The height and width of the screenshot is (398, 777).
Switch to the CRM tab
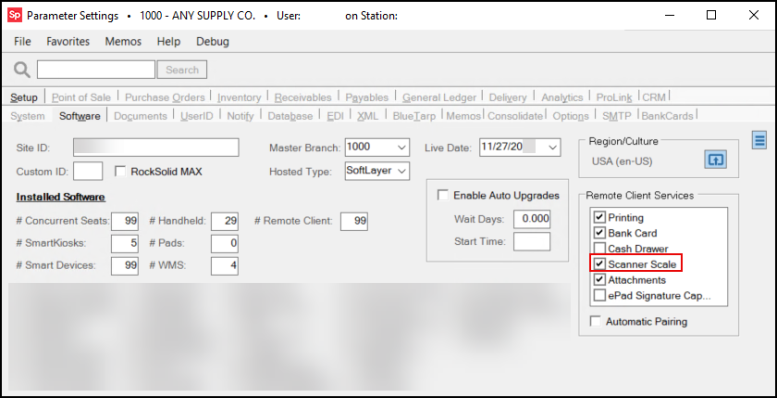[x=654, y=97]
